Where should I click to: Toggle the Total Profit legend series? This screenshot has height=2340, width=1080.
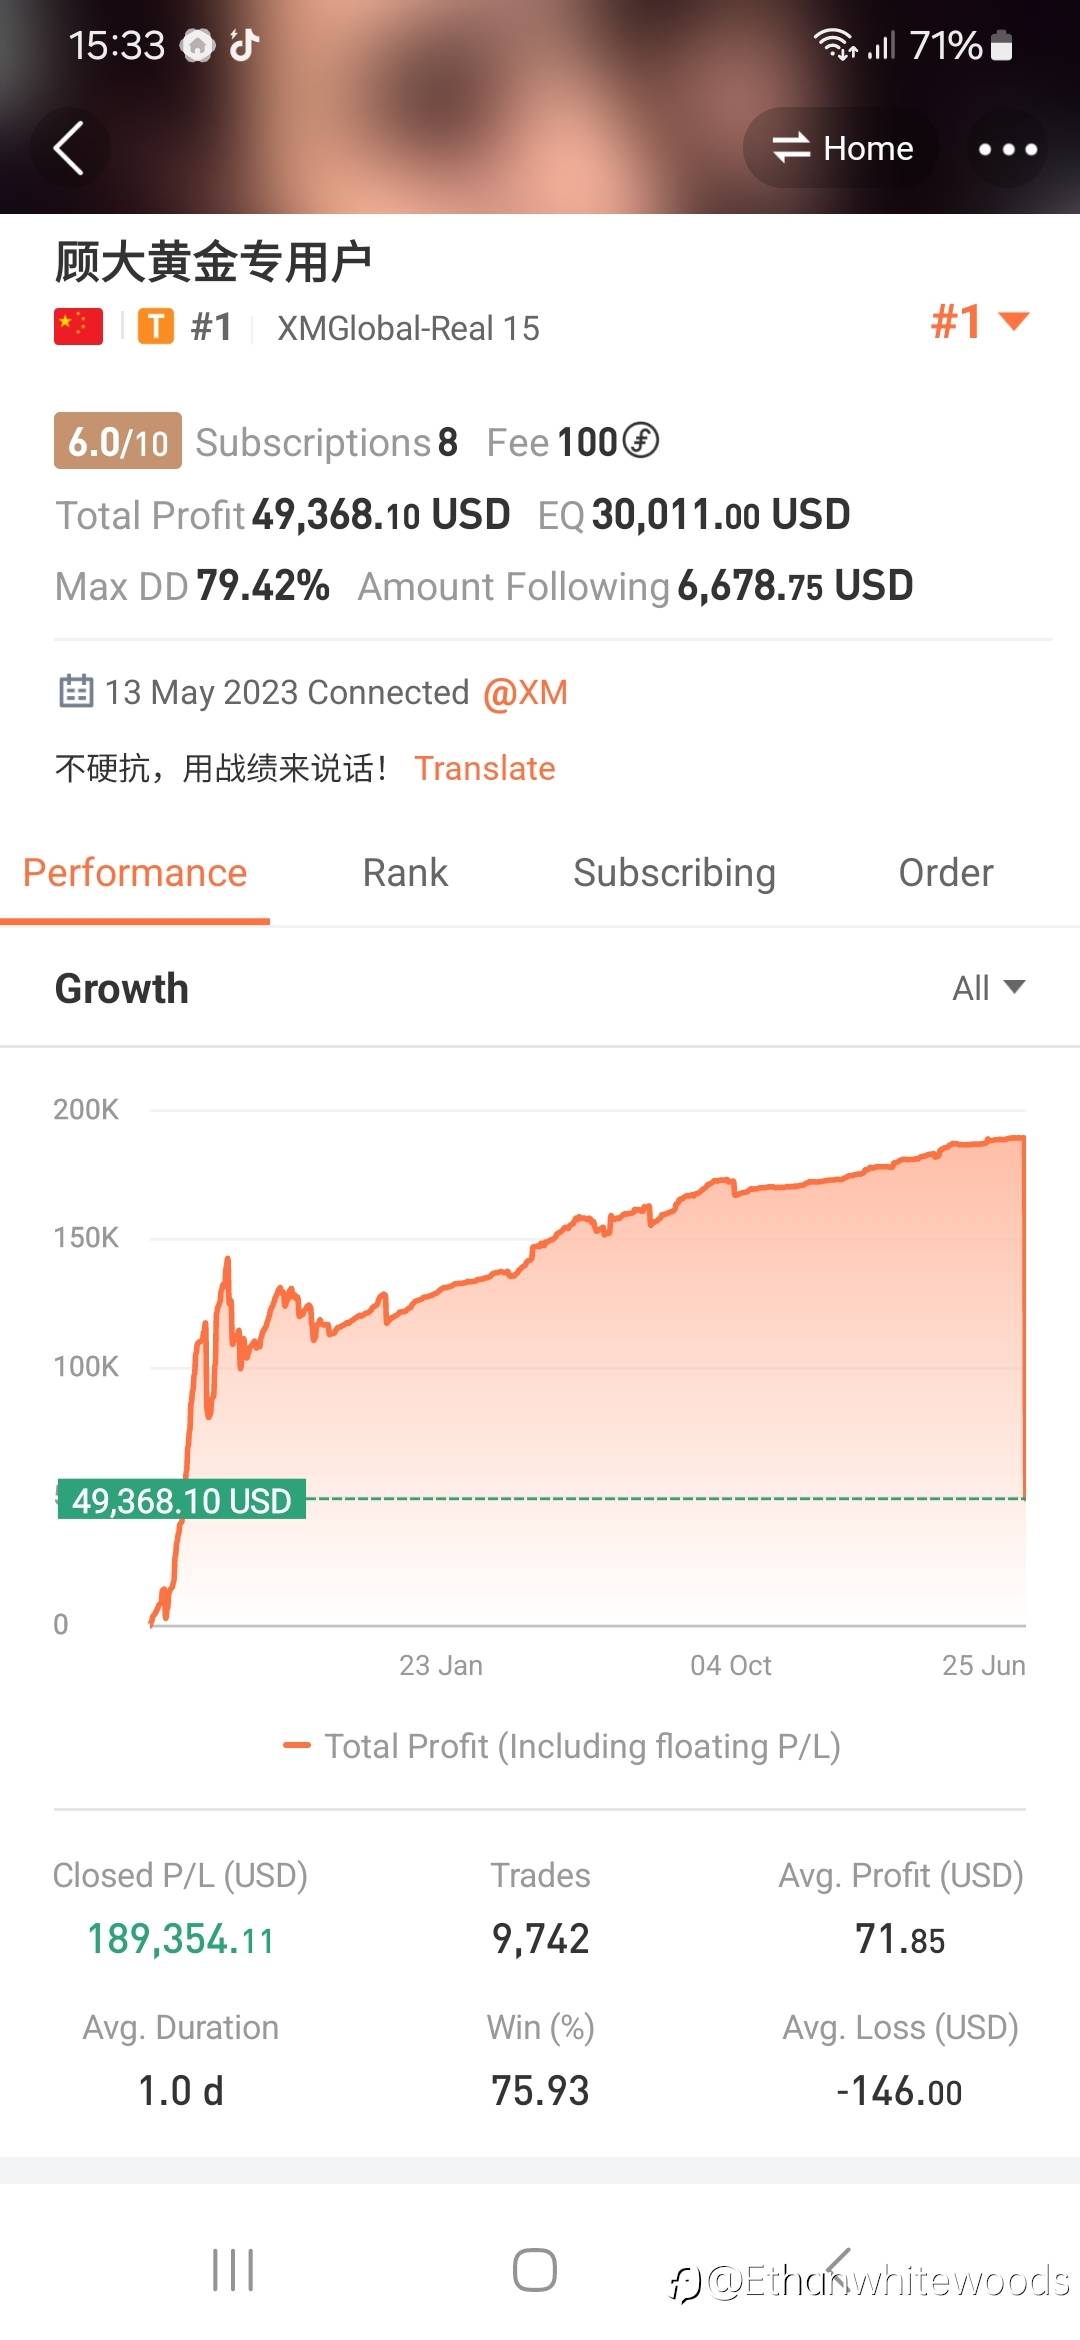[x=562, y=1746]
